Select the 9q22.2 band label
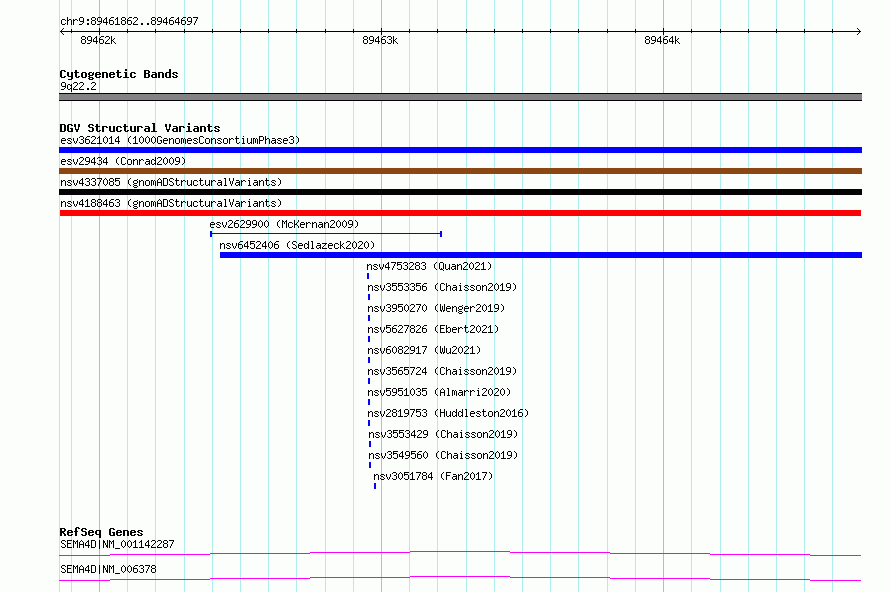 [78, 86]
